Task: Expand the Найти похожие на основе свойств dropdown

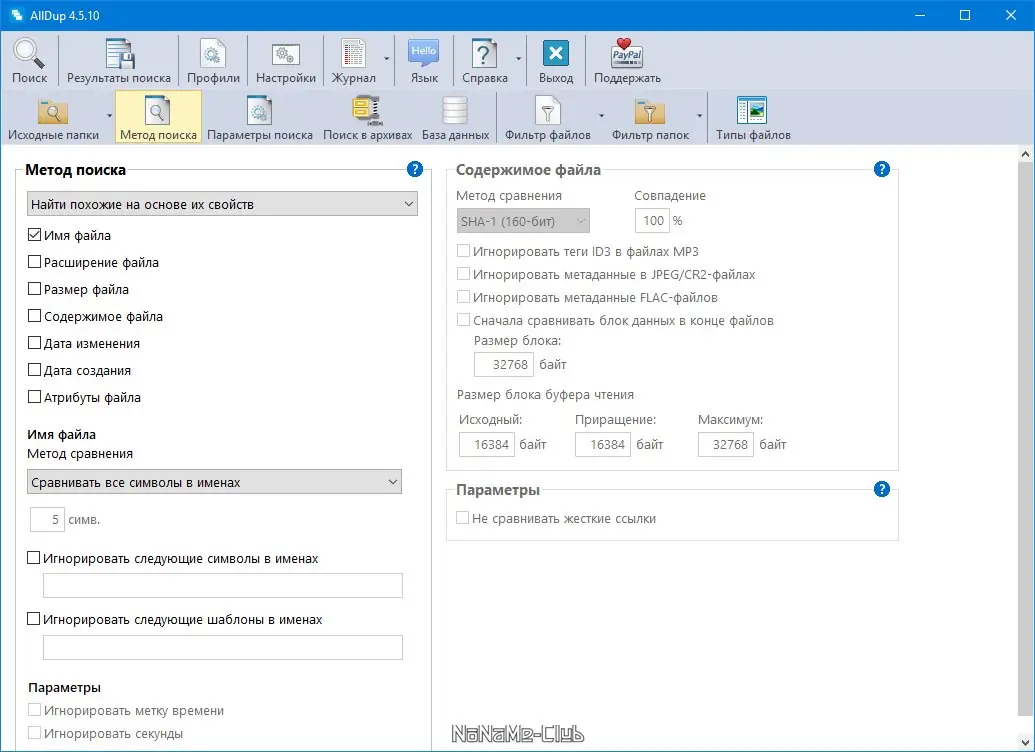Action: (x=222, y=204)
